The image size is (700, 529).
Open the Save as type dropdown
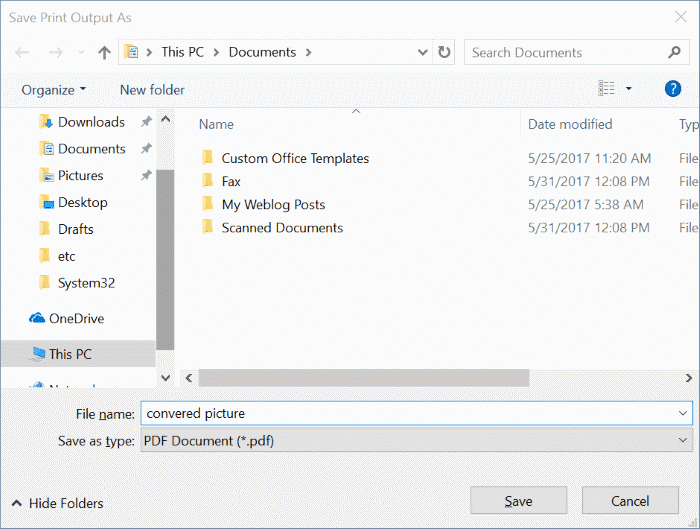point(417,441)
